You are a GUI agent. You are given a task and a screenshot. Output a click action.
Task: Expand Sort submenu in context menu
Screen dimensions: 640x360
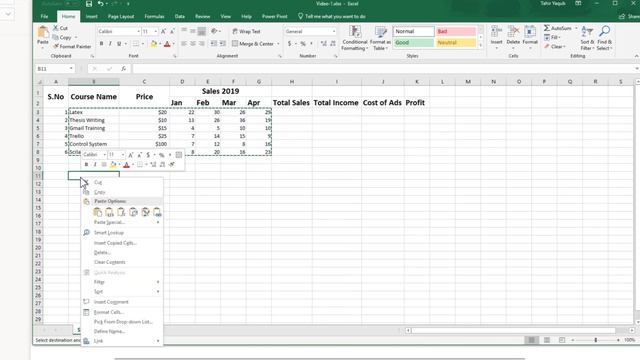[x=158, y=291]
